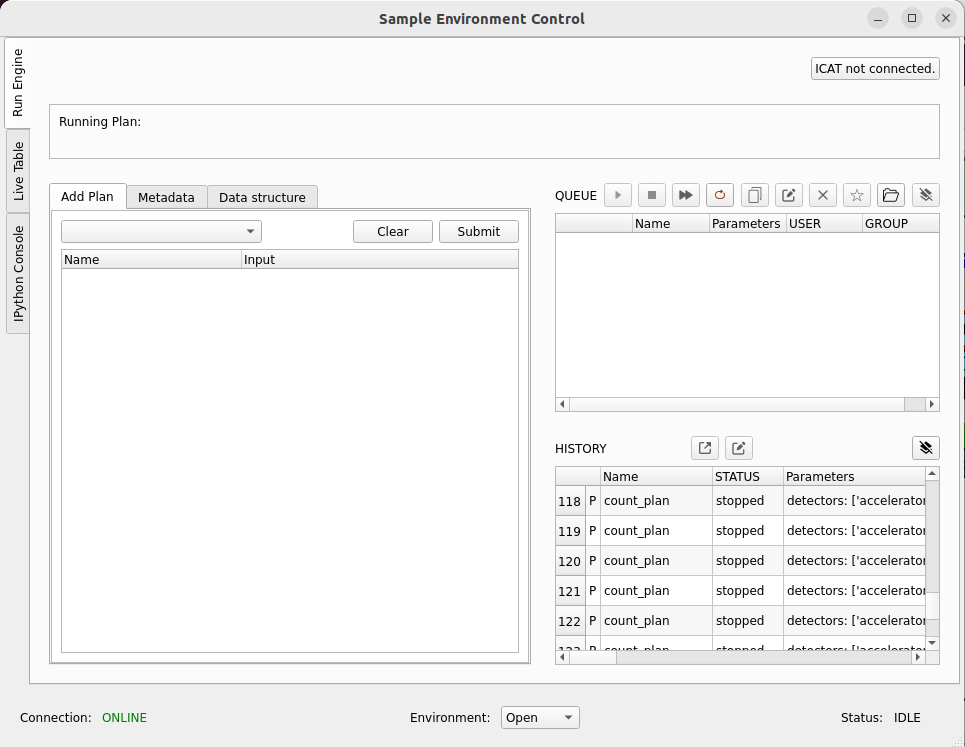Switch to the Data structure tab
The height and width of the screenshot is (747, 965).
coord(262,197)
